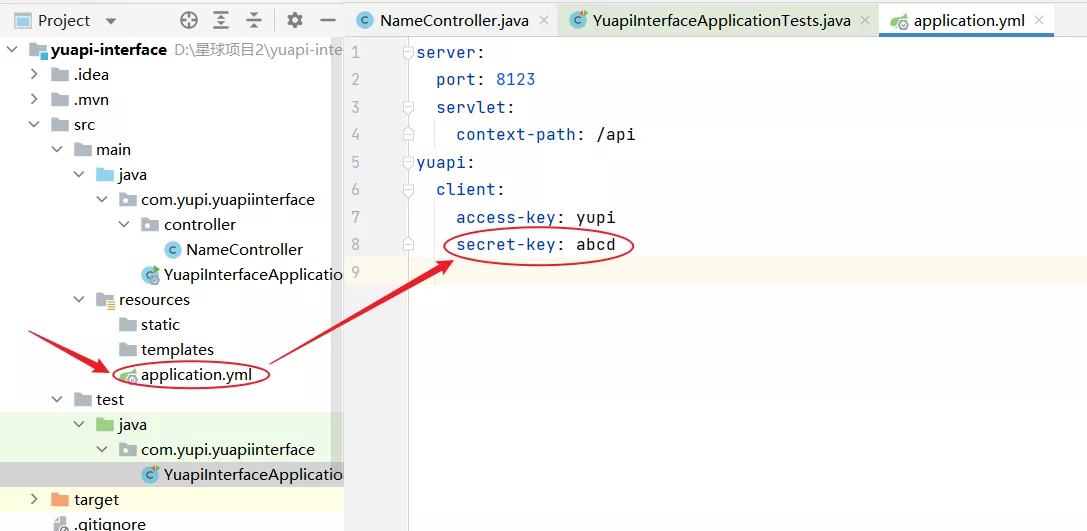Select YuapiInterfaceApplication class under main

point(253,275)
